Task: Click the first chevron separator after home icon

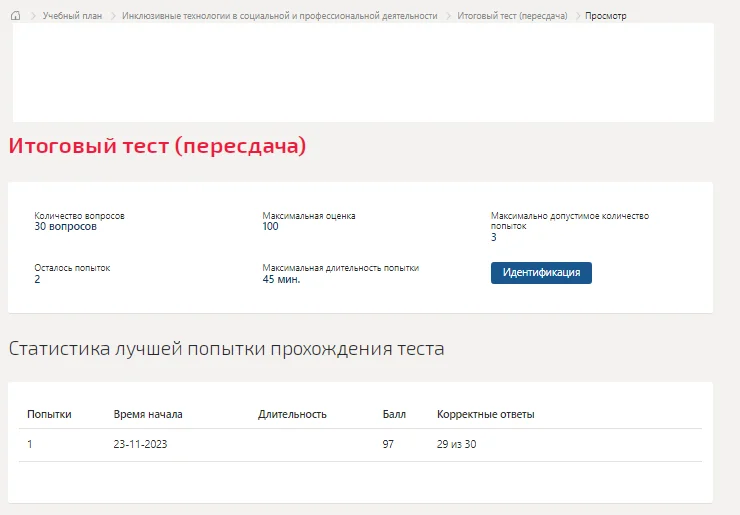Action: (33, 16)
